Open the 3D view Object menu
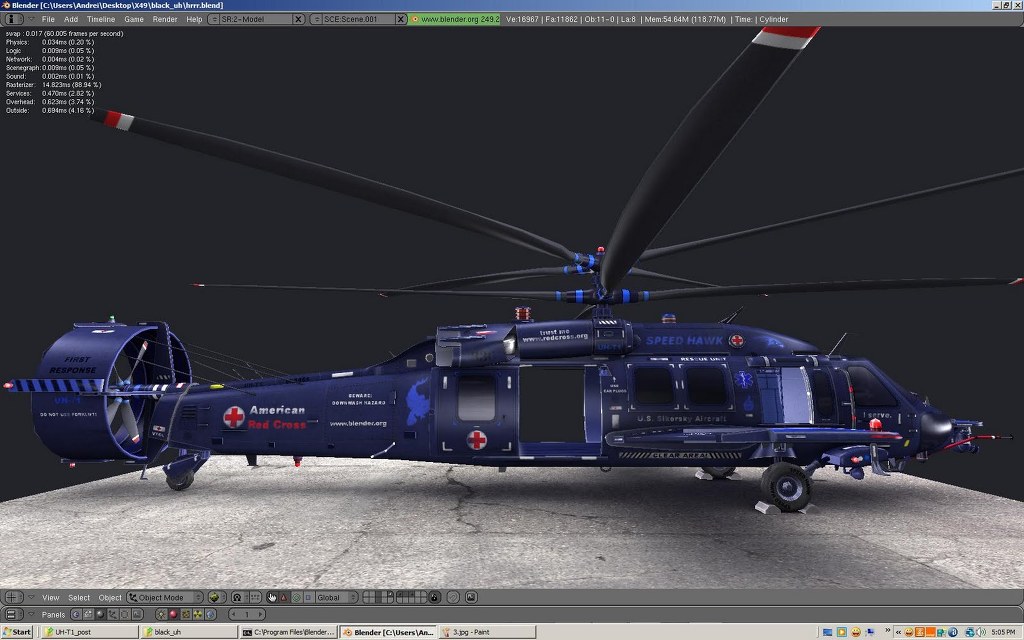 click(110, 598)
